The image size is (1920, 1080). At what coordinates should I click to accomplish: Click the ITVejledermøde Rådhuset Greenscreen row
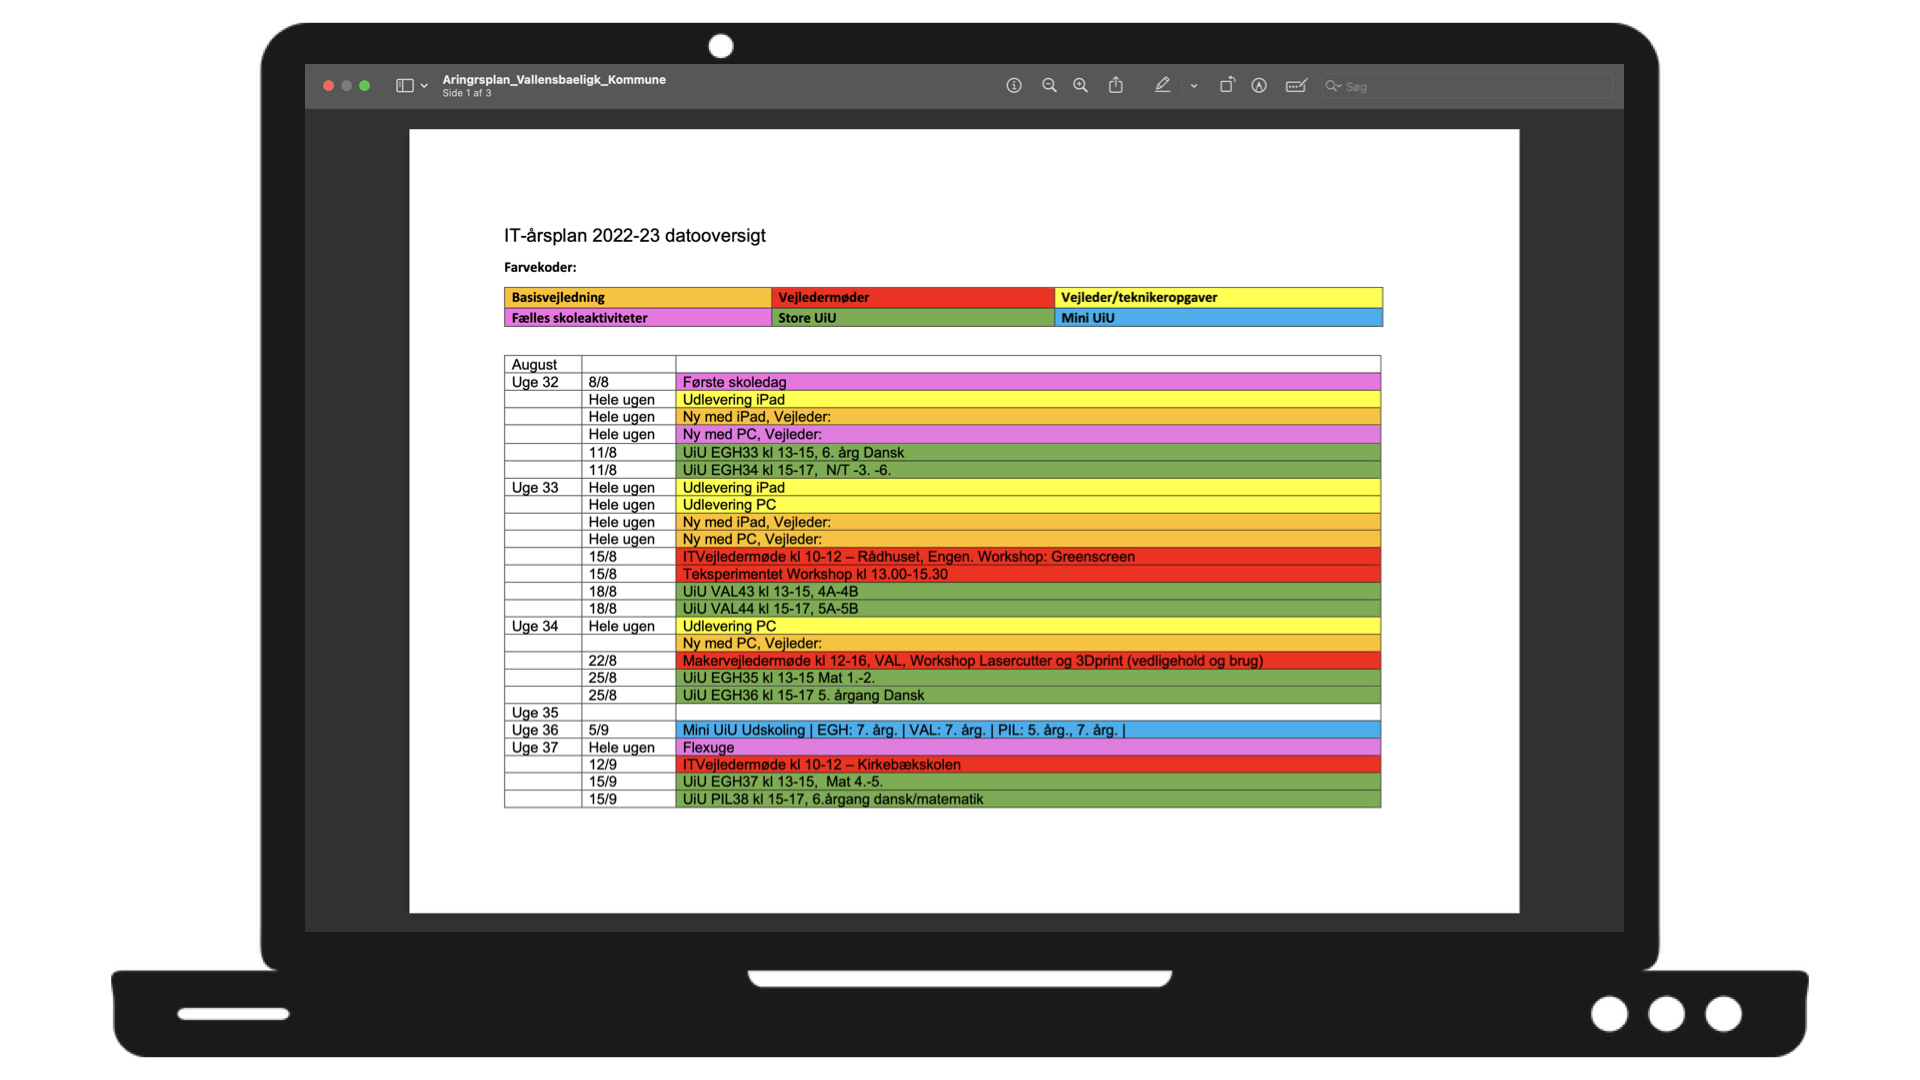coord(1028,557)
